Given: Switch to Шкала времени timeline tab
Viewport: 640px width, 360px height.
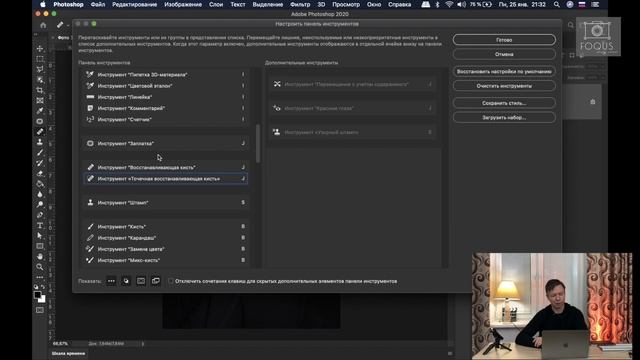Looking at the screenshot, I should coord(69,353).
